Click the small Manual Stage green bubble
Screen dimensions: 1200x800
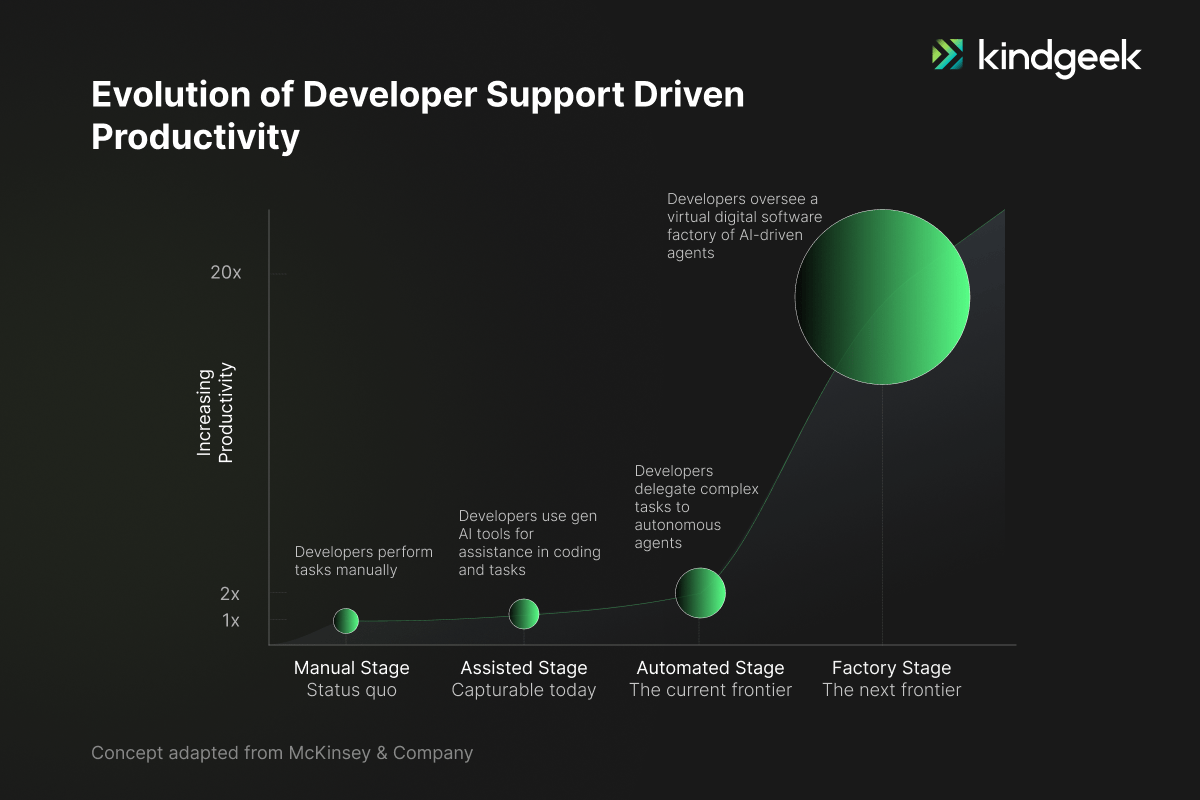346,621
